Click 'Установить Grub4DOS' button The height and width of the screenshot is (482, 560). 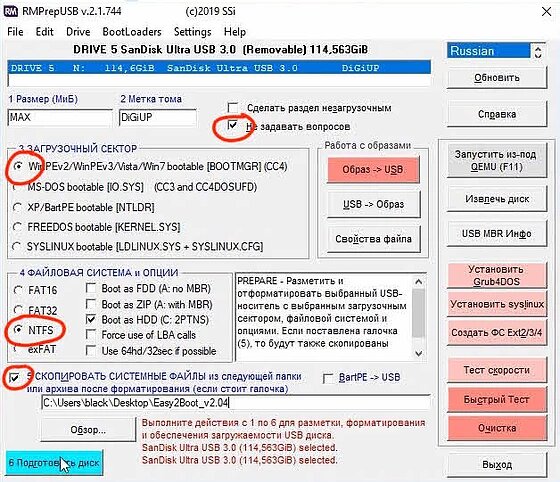click(x=497, y=275)
